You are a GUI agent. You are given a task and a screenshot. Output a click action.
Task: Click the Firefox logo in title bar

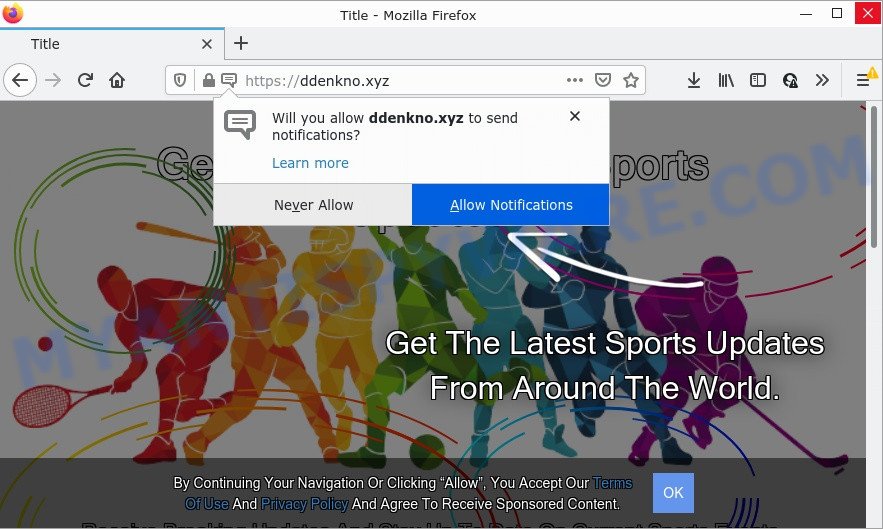pos(13,13)
